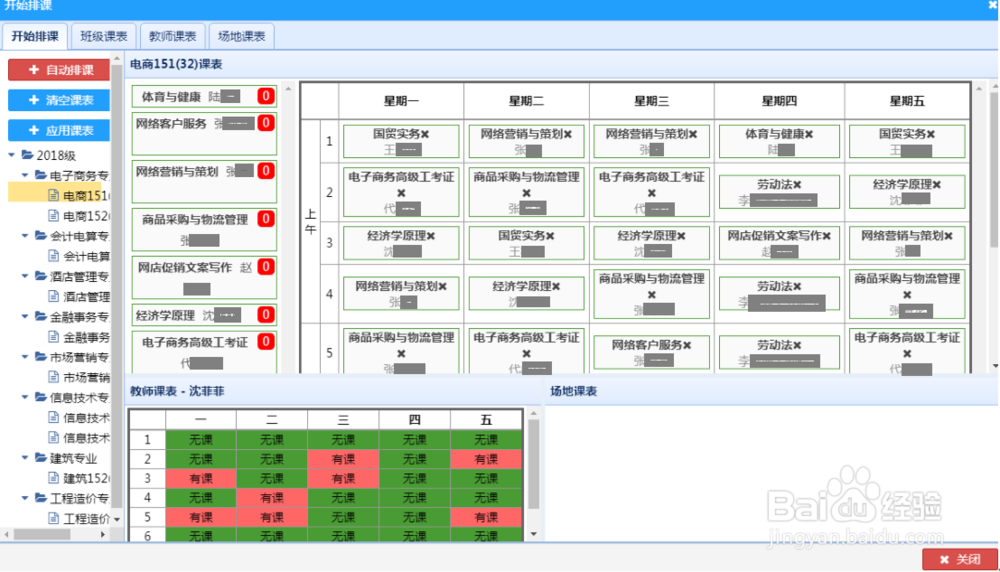Select 网店促销文案写作 in the pending course list
The height and width of the screenshot is (572, 1000).
click(x=204, y=278)
